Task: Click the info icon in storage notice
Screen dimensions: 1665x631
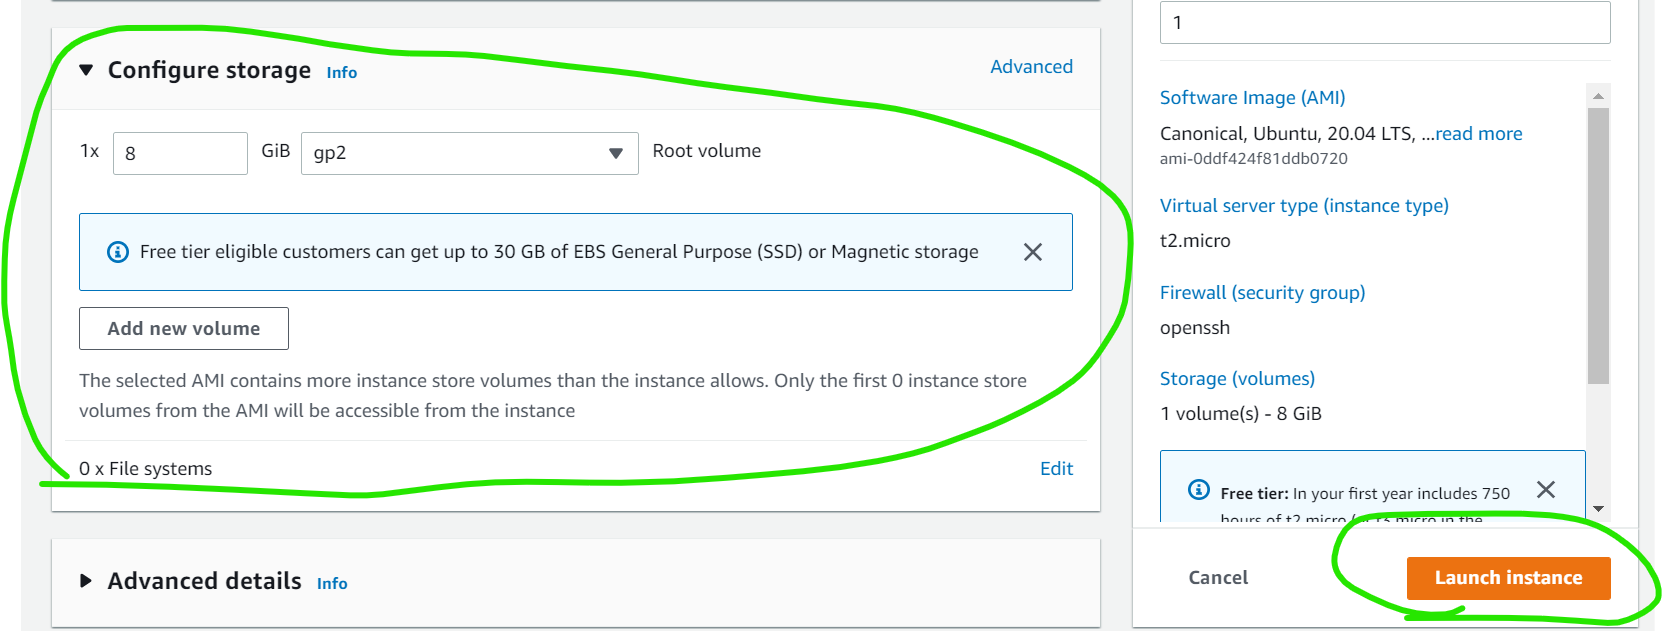Action: 118,252
